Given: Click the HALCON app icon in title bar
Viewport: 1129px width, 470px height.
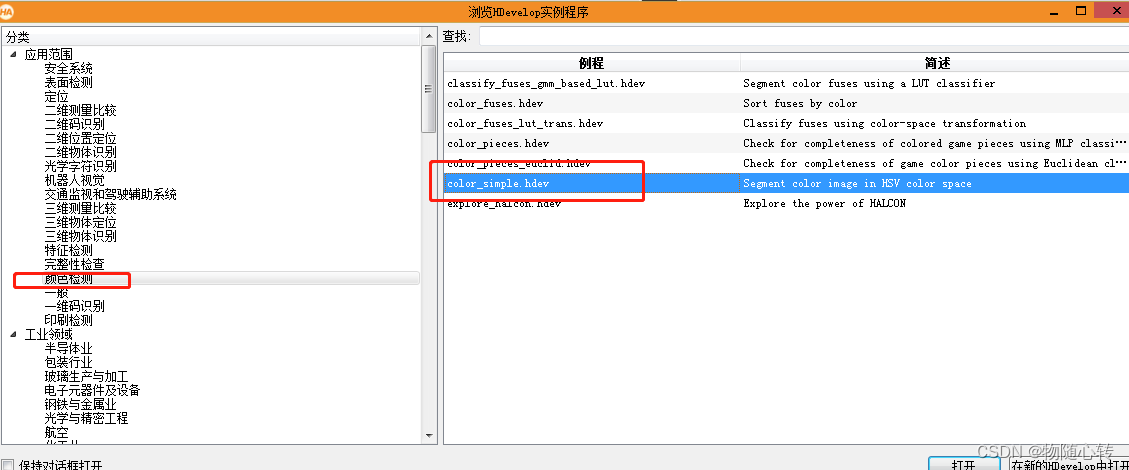Looking at the screenshot, I should pos(6,11).
